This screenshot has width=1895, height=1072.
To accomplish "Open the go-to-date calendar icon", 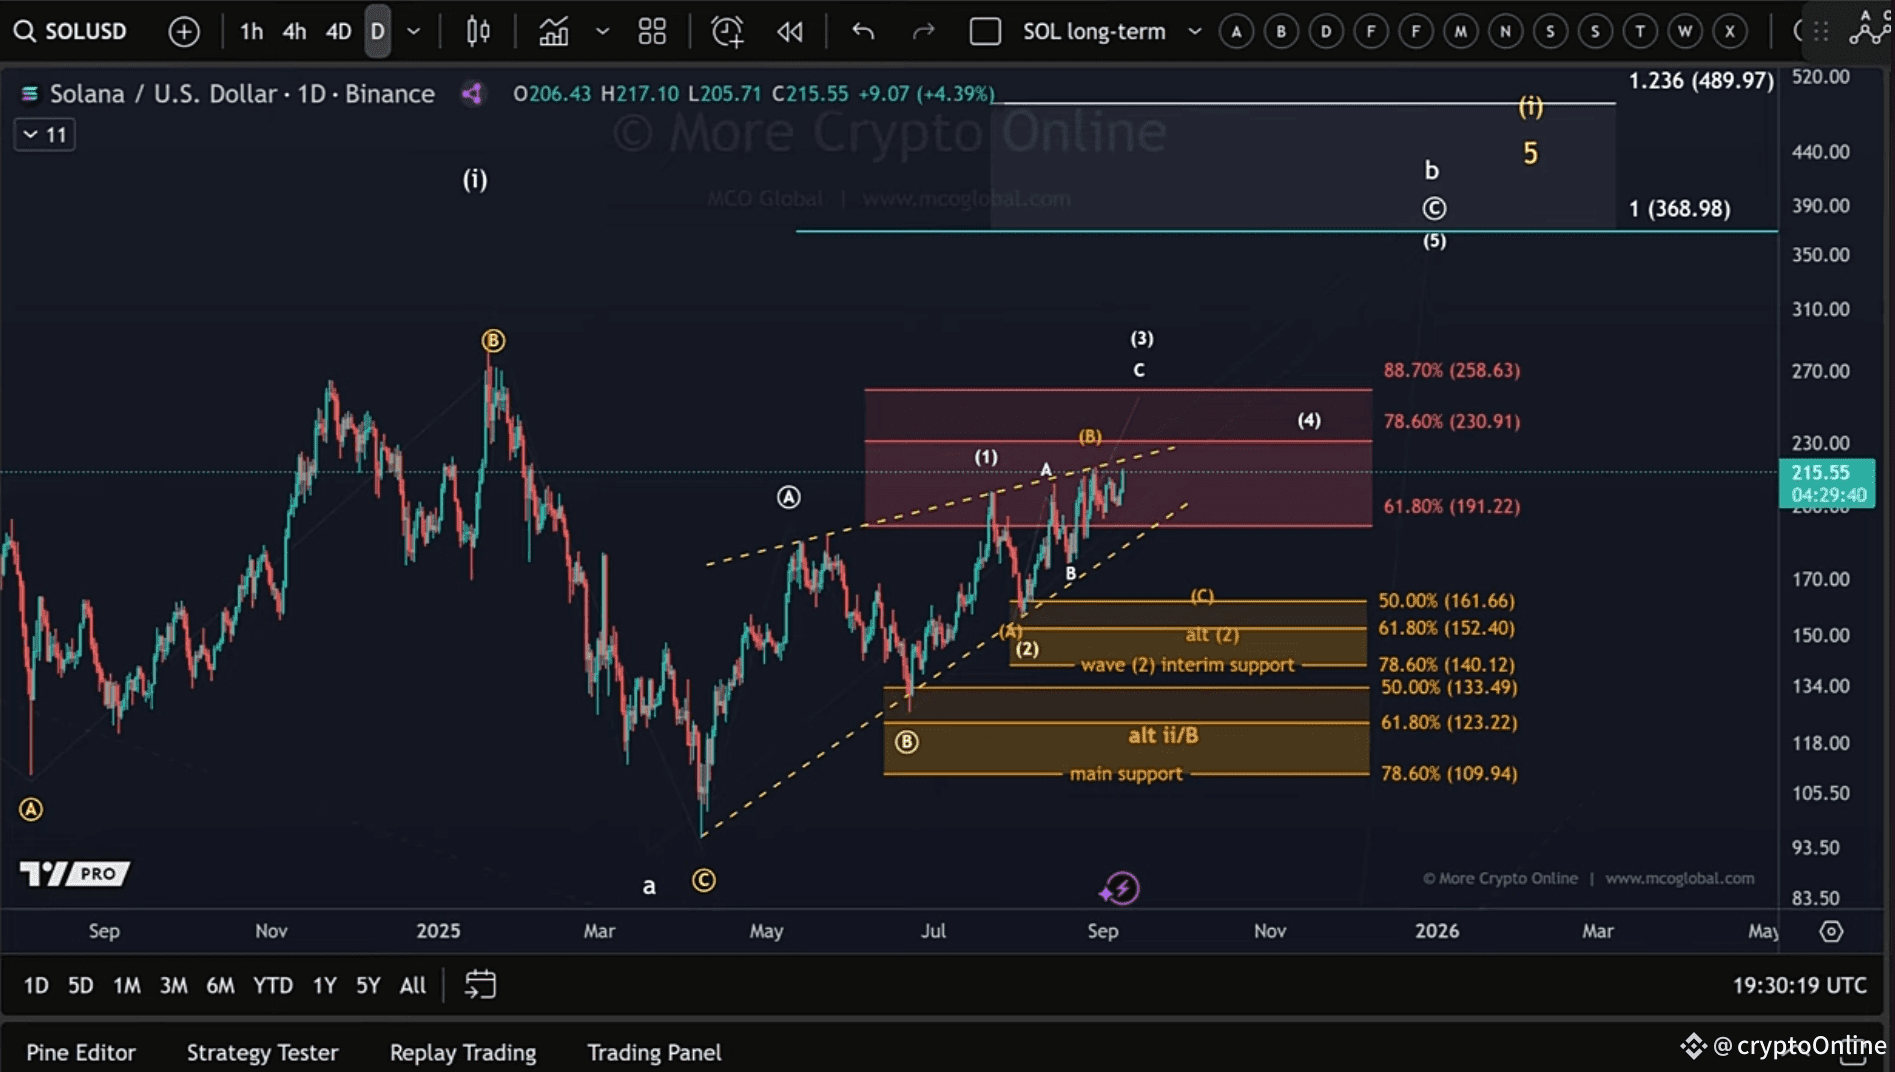I will 480,985.
